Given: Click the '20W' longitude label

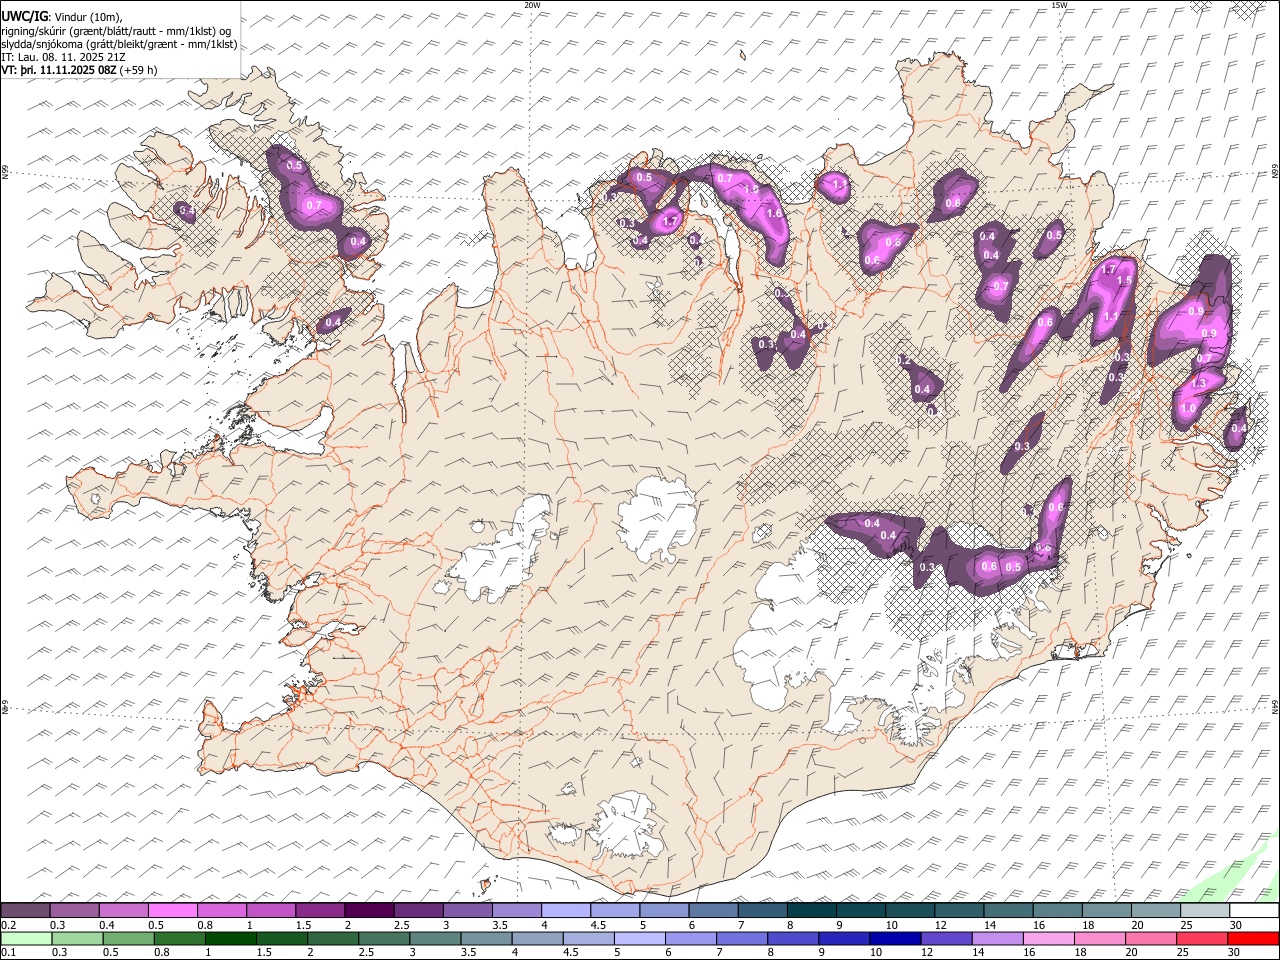Looking at the screenshot, I should click(x=532, y=5).
